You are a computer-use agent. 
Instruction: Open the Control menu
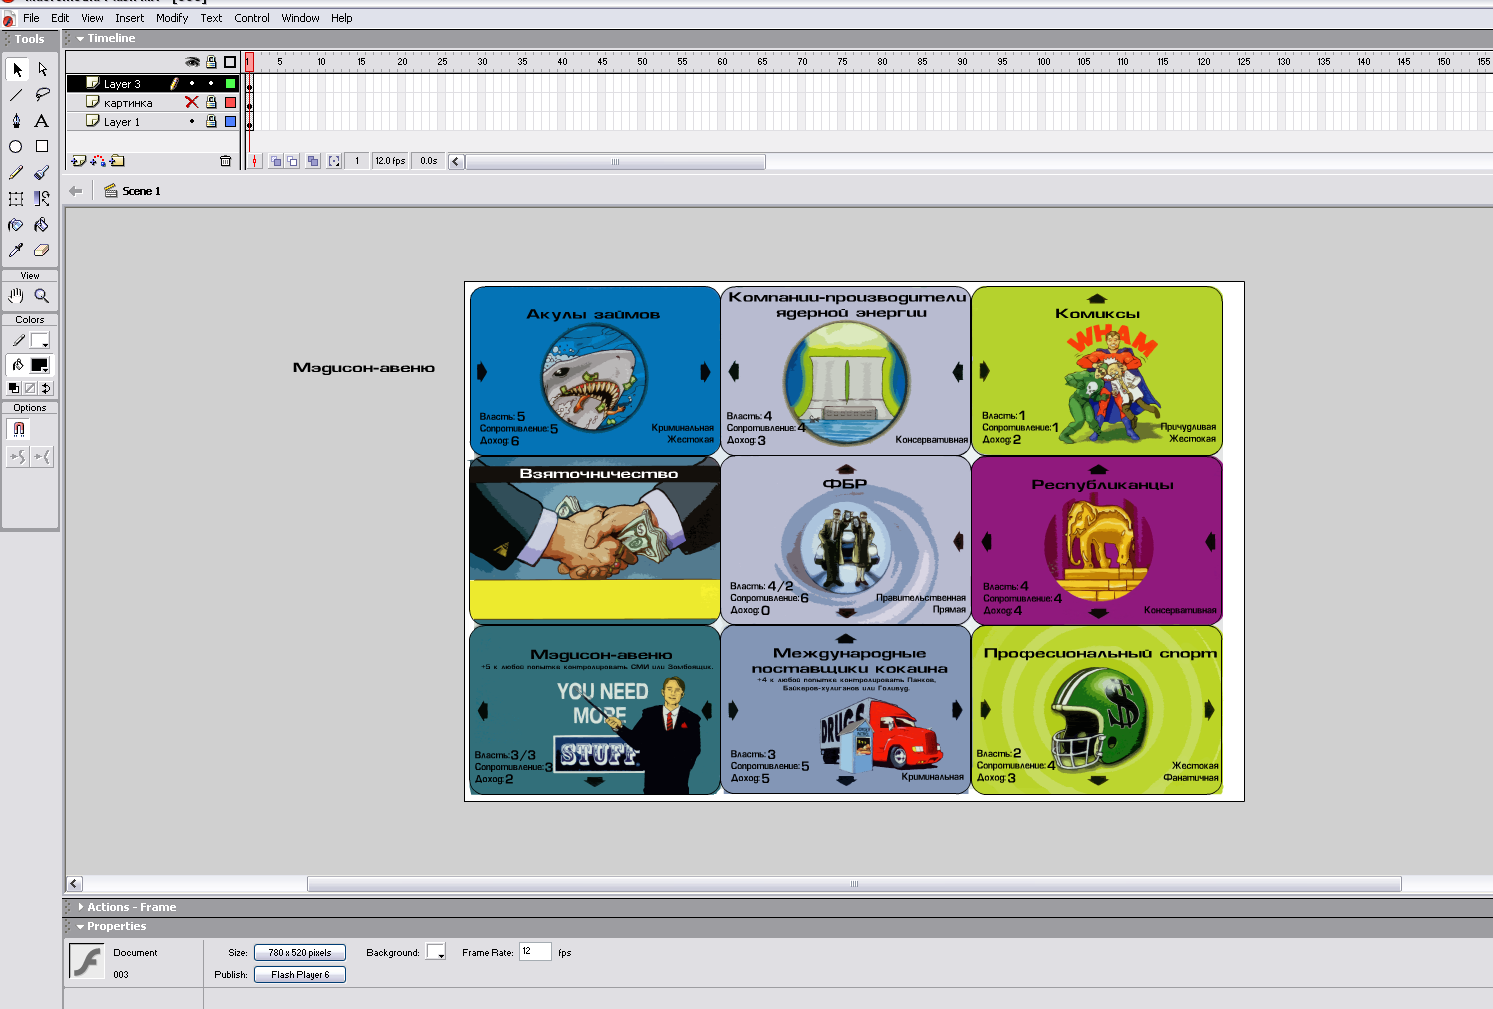point(252,18)
